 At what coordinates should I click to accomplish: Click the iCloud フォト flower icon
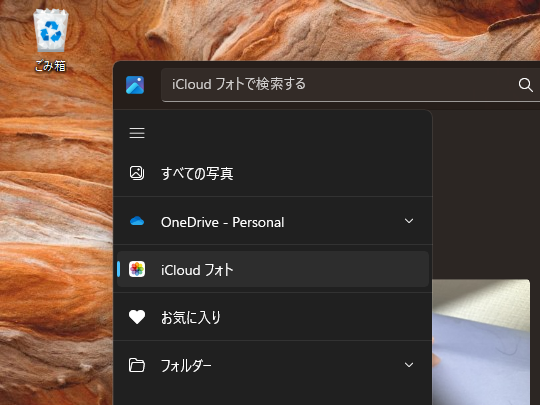tap(137, 269)
